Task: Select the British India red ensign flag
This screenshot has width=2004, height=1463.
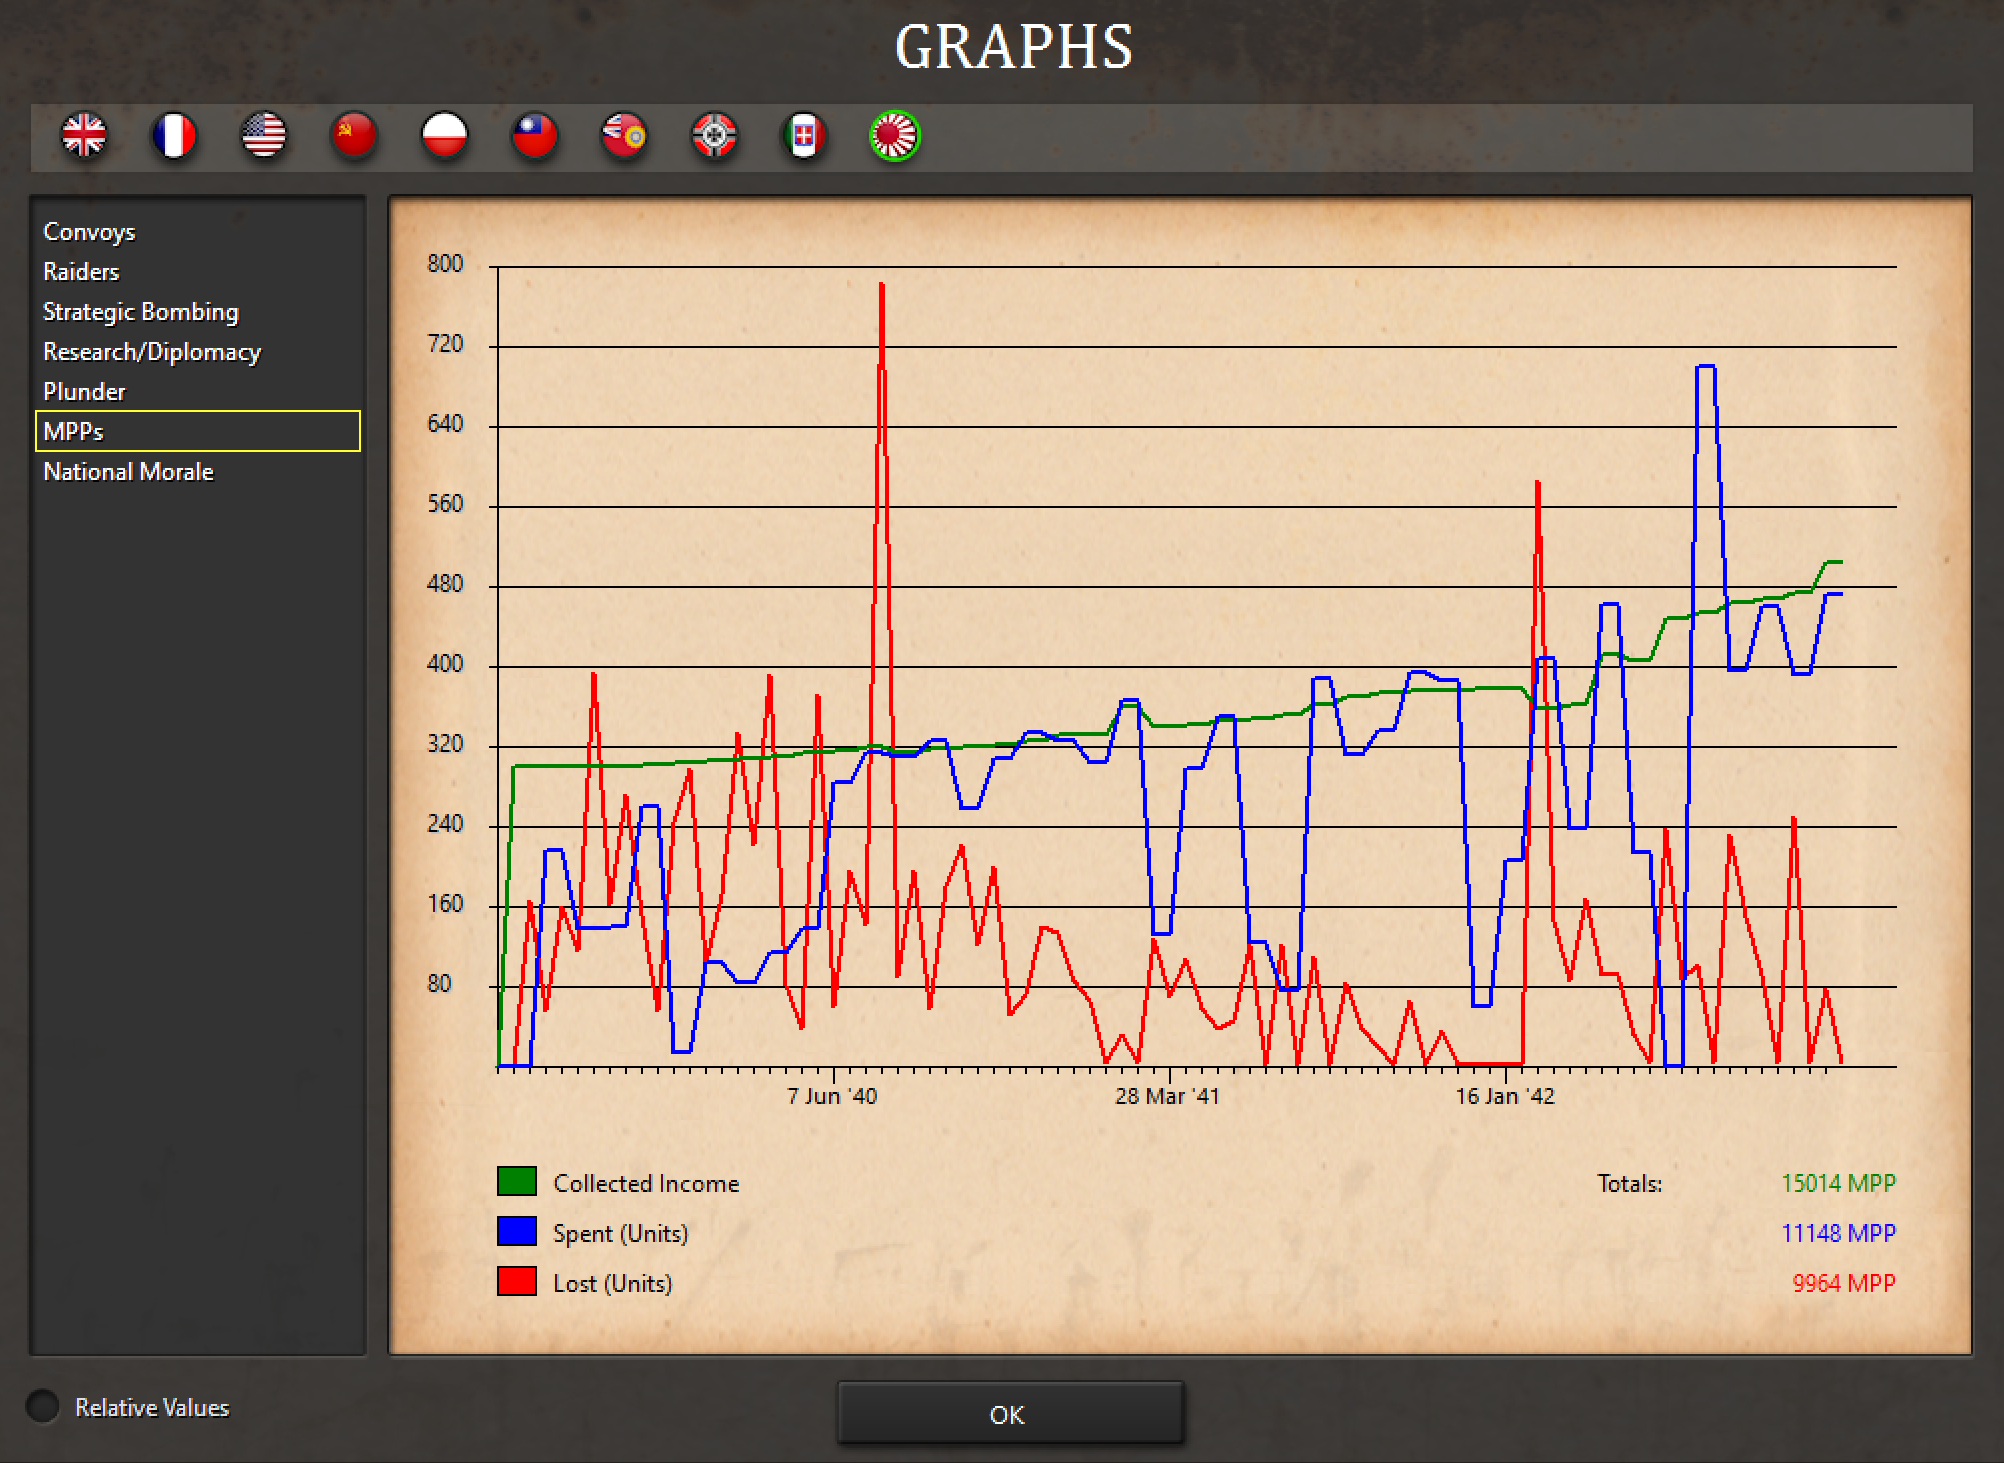Action: [x=624, y=135]
